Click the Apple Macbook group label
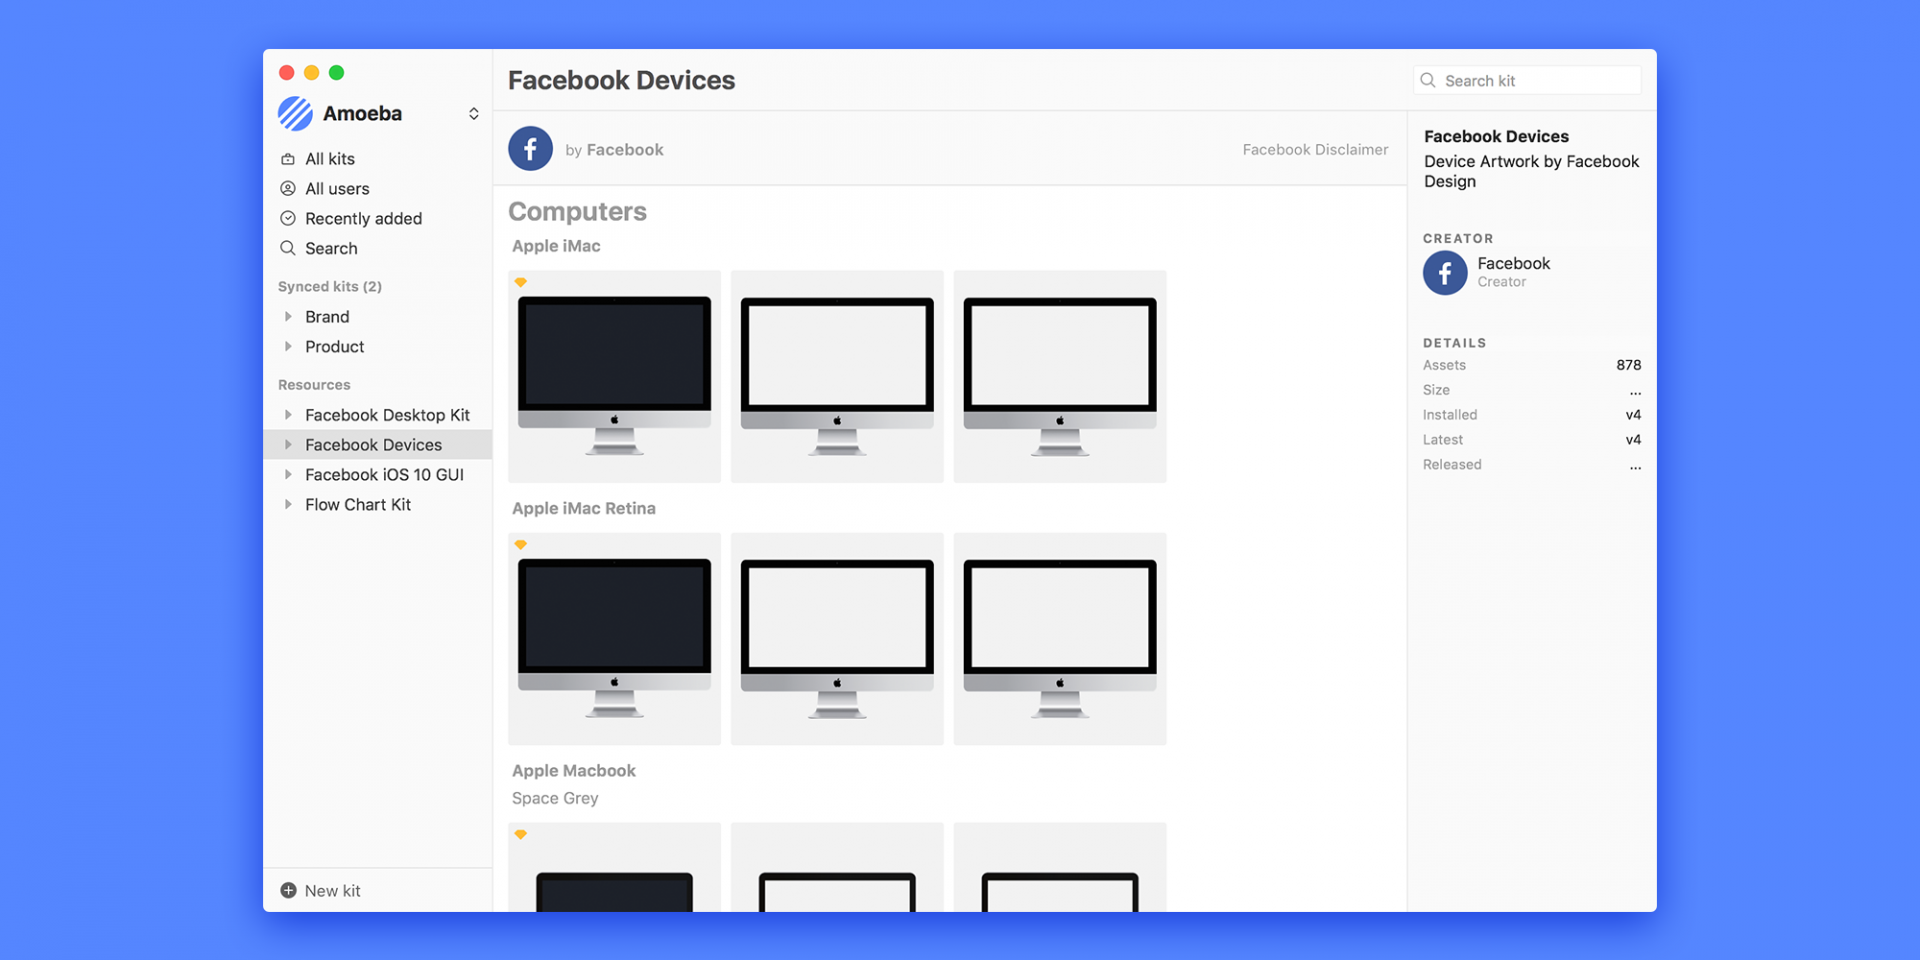Viewport: 1920px width, 960px height. [x=574, y=771]
